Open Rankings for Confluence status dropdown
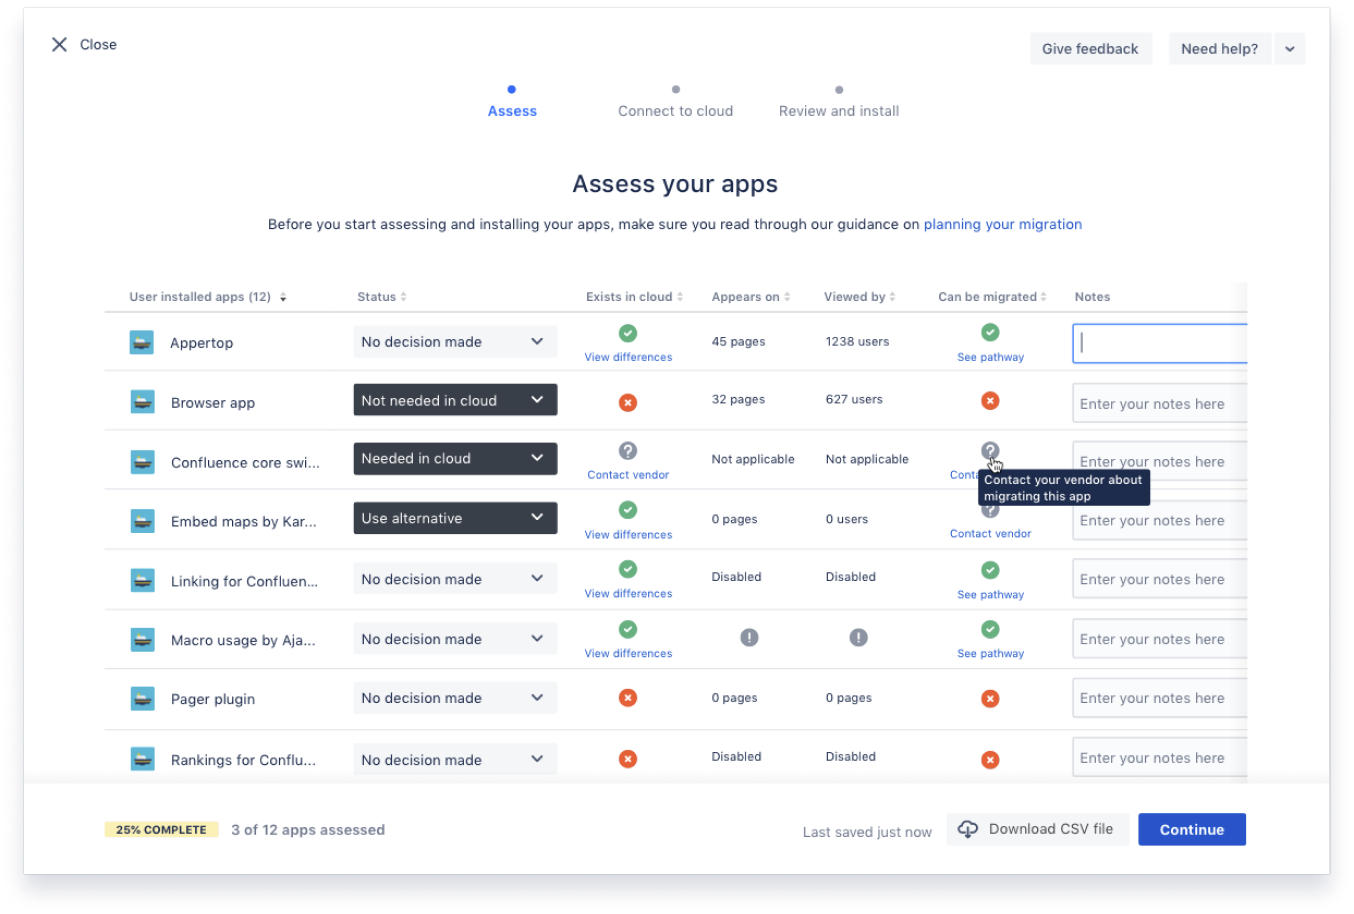This screenshot has width=1354, height=914. pos(455,760)
